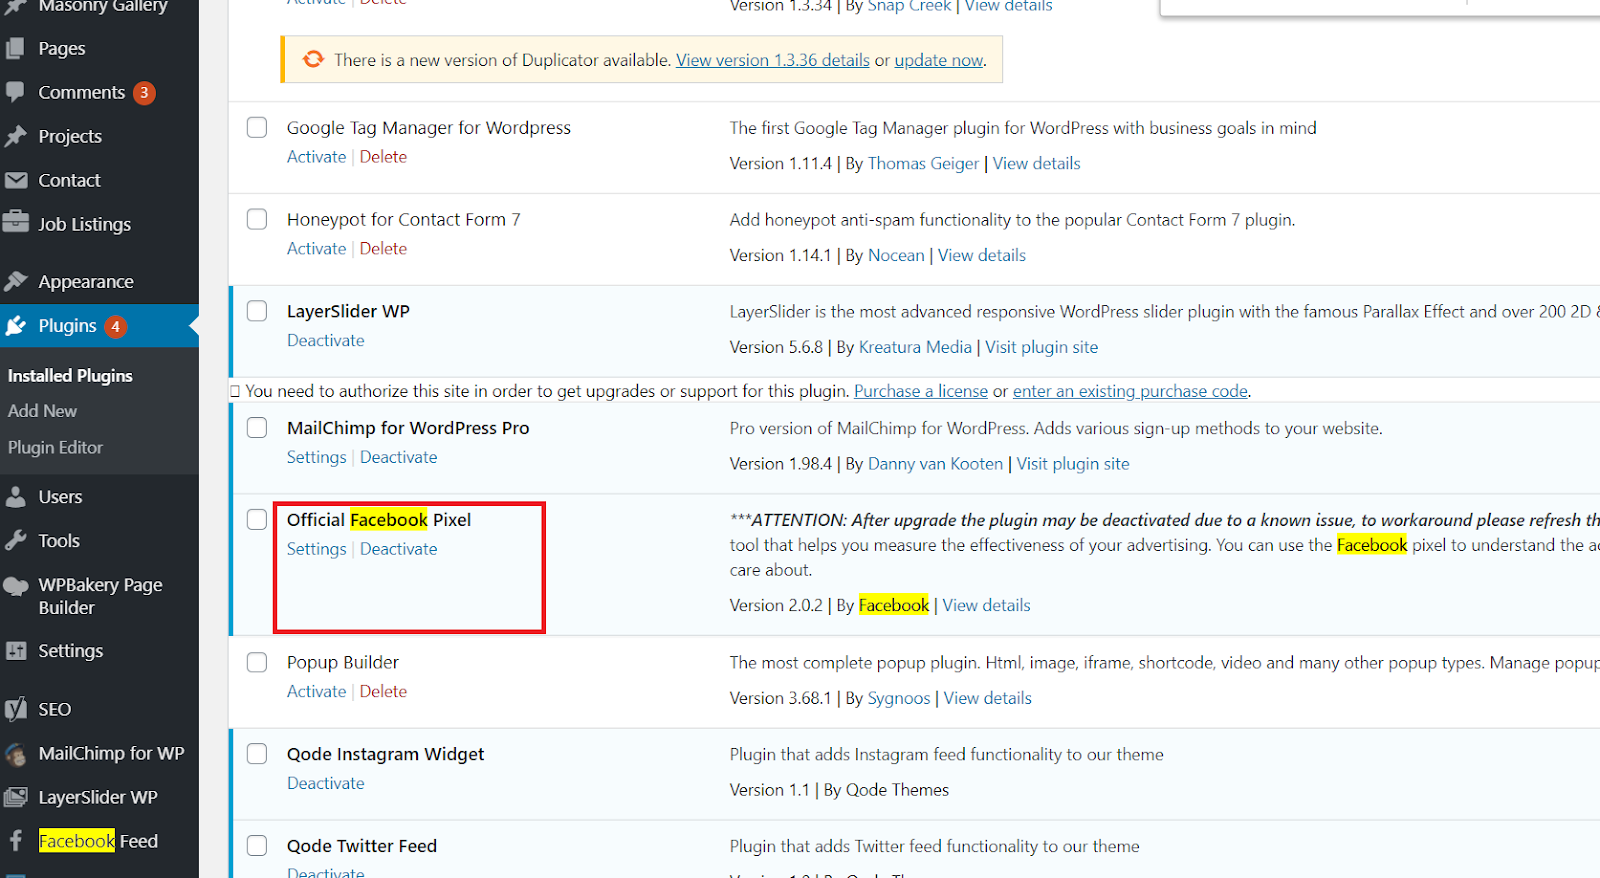Click the Plugins plug icon
The image size is (1600, 878).
[15, 326]
